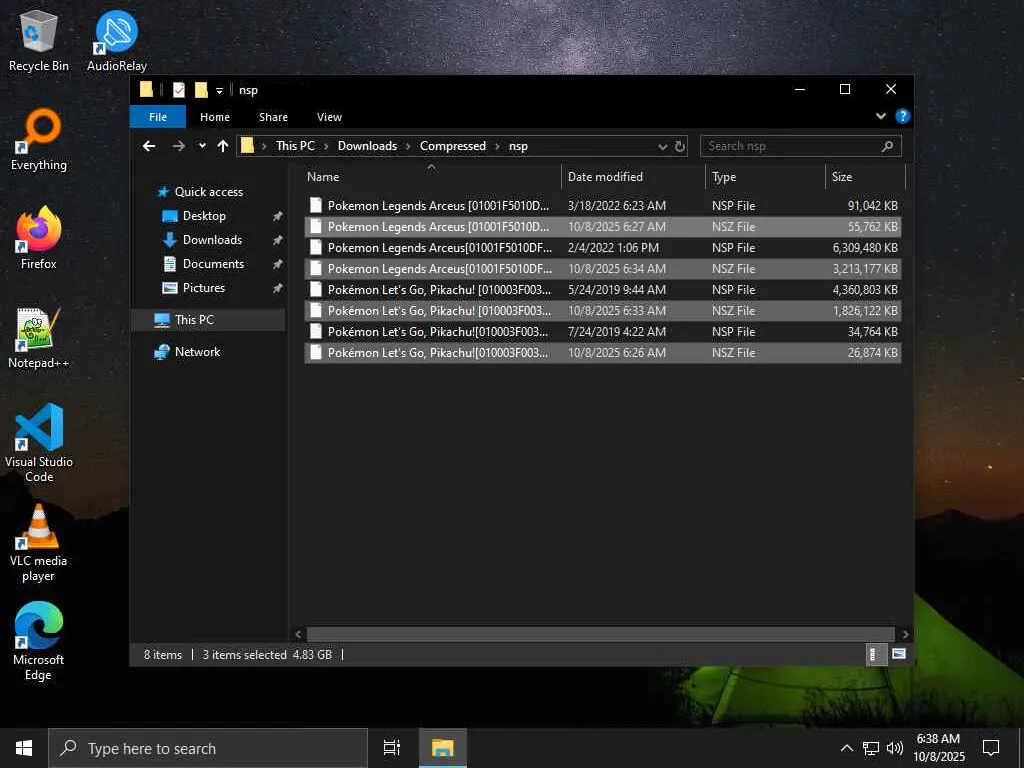This screenshot has height=768, width=1024.
Task: Expand the chevron after This PC breadcrumb
Action: 327,146
